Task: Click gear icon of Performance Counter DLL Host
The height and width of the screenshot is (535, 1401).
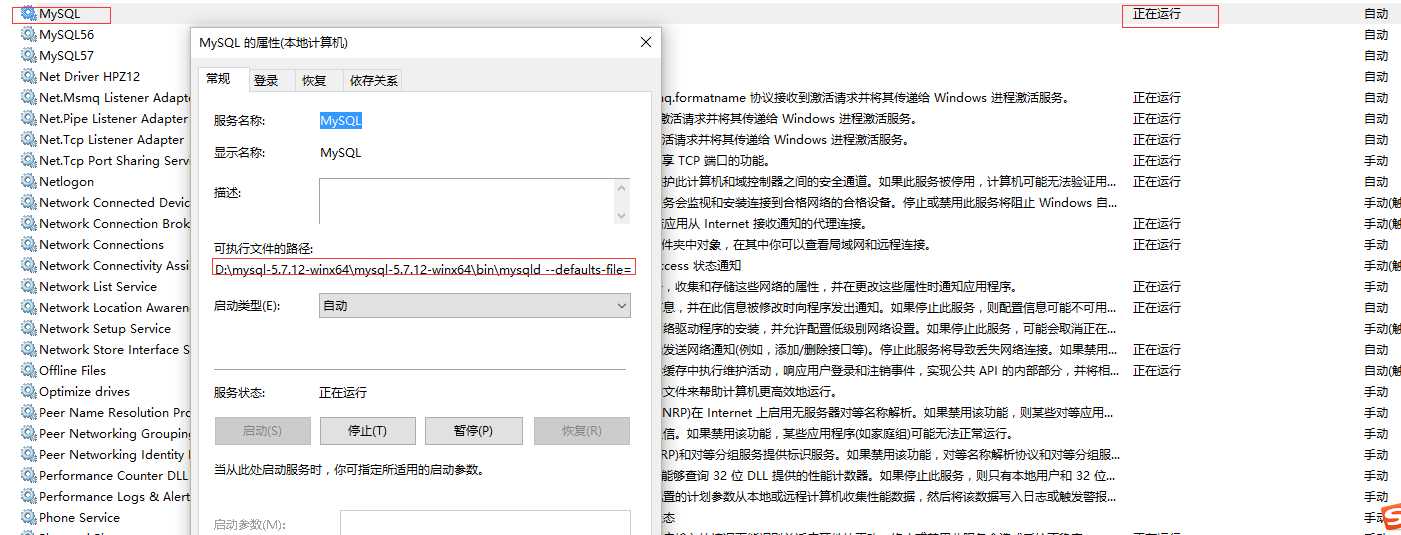Action: tap(28, 476)
